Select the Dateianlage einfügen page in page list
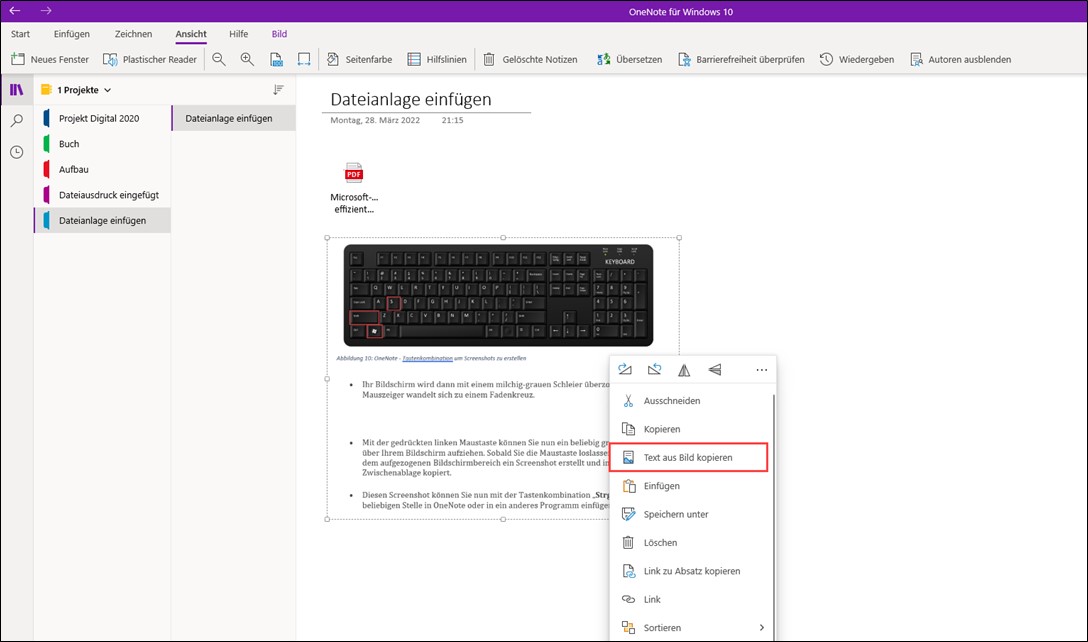1088x642 pixels. pos(234,119)
